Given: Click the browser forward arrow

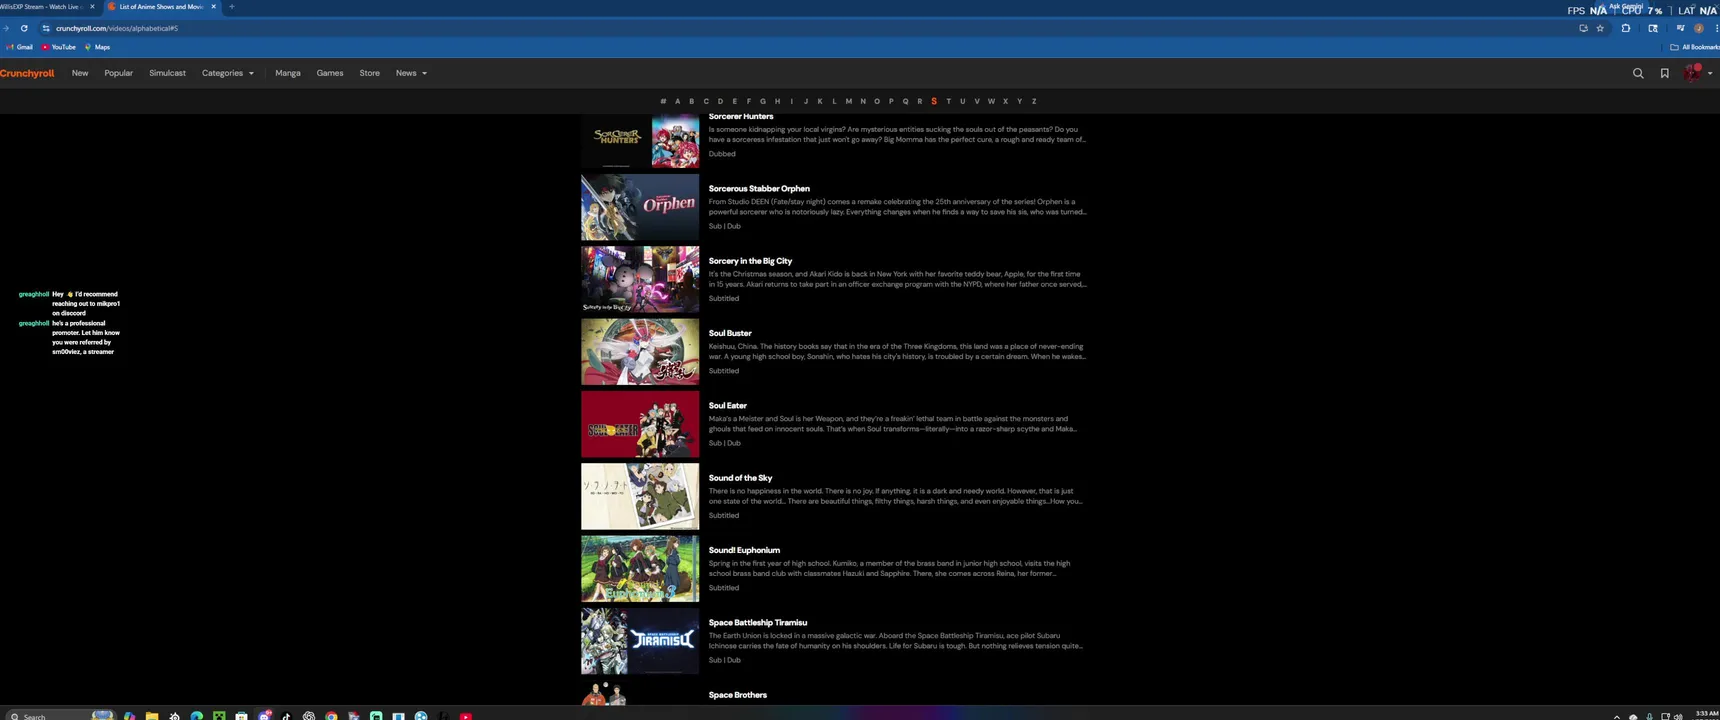Looking at the screenshot, I should [5, 28].
